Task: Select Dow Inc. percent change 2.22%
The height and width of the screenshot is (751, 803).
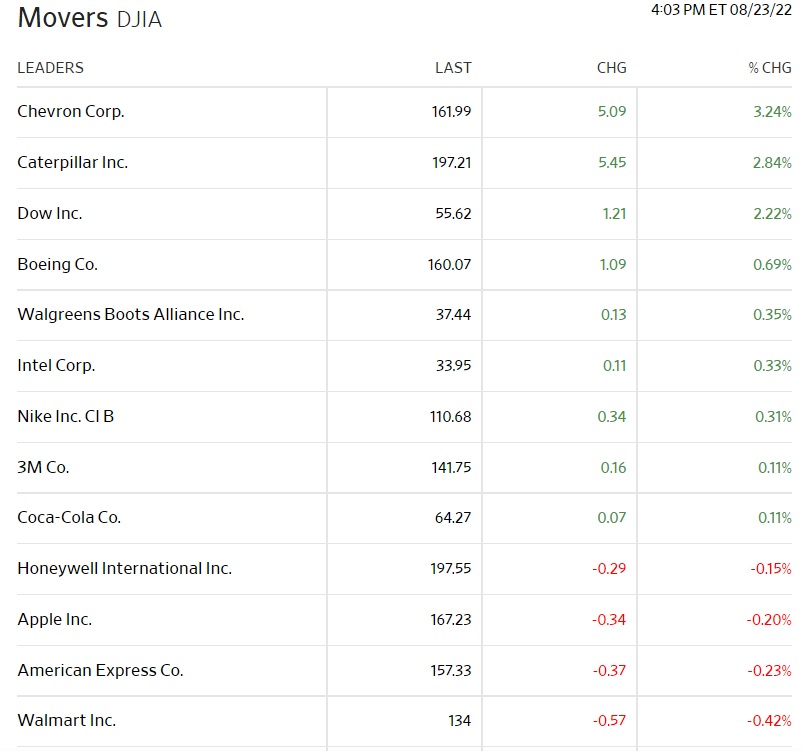Action: pos(772,213)
